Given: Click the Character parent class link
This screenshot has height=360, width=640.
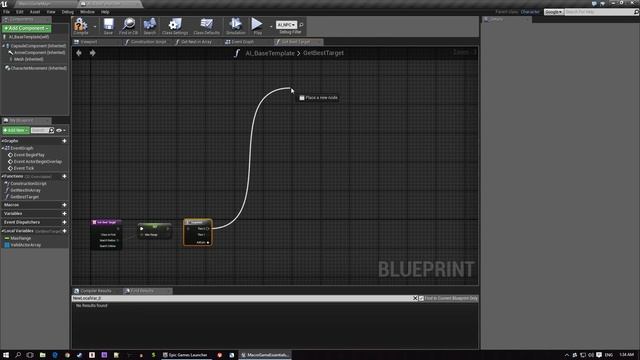Looking at the screenshot, I should 530,12.
